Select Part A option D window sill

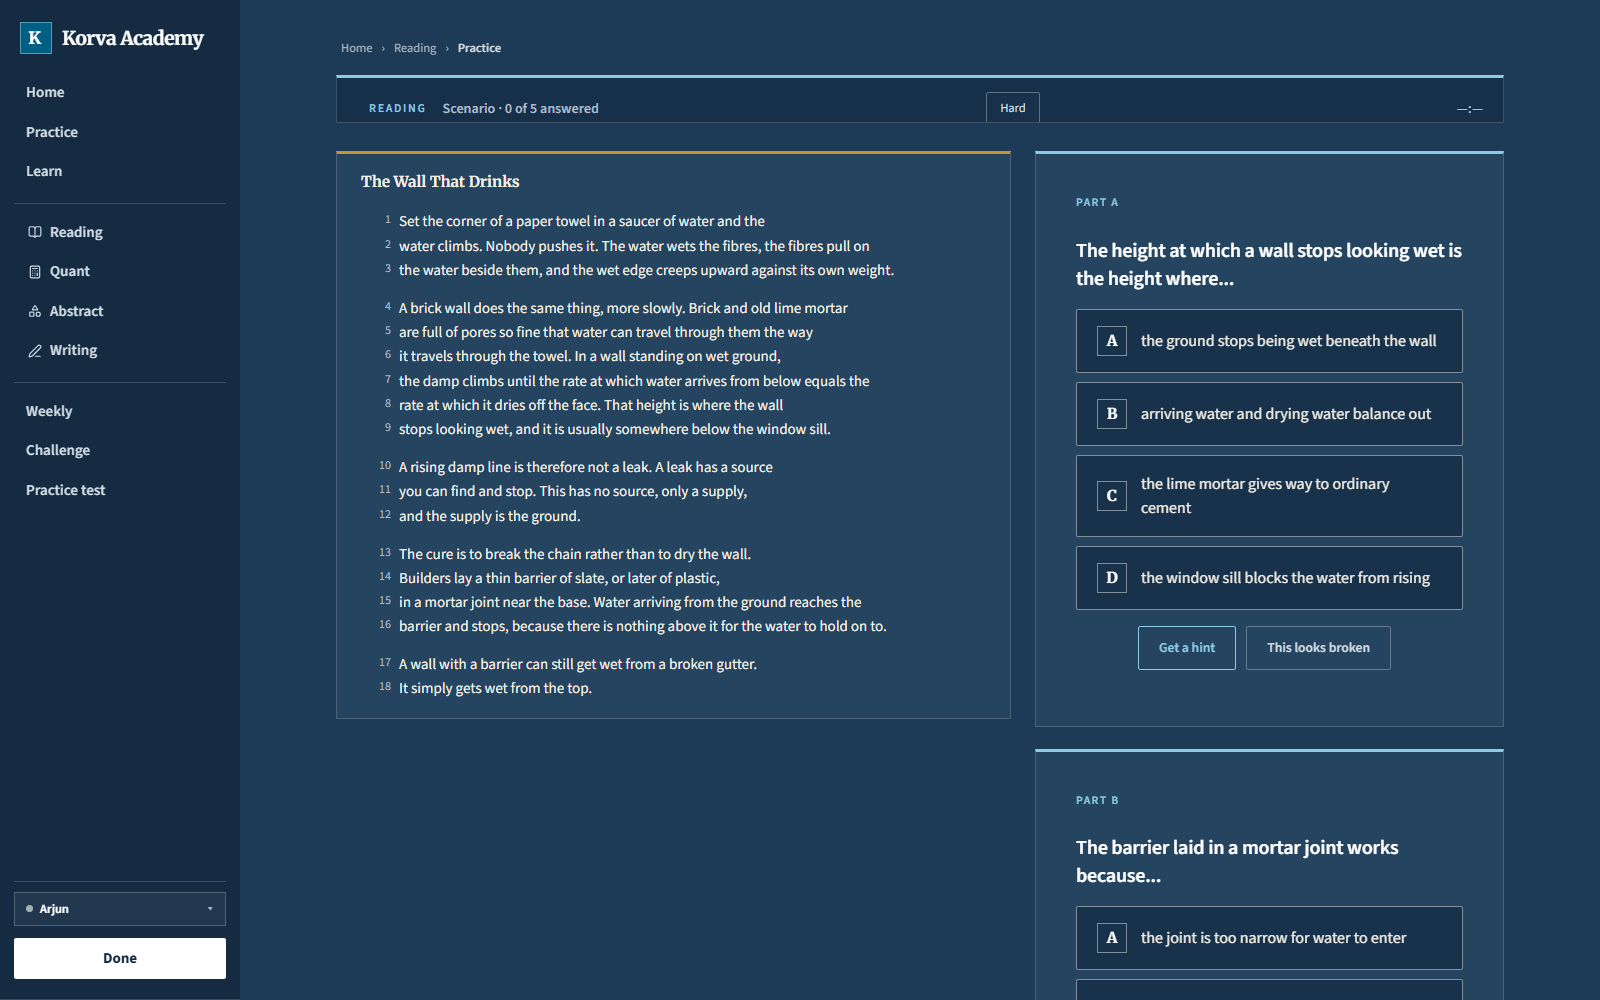(x=1269, y=578)
